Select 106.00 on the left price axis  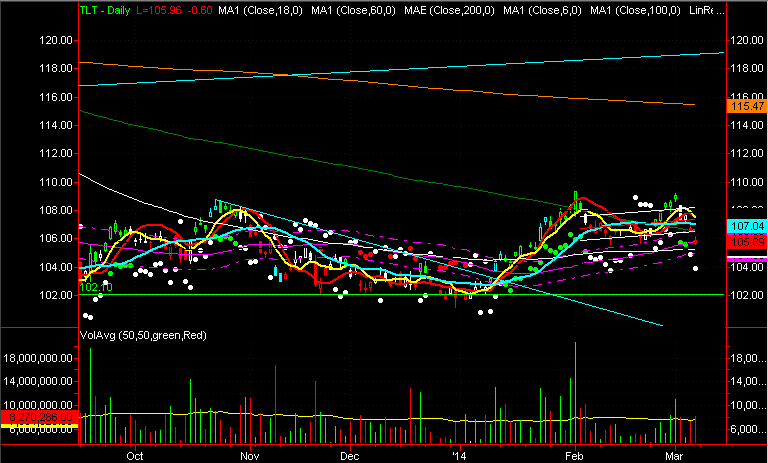tap(56, 238)
